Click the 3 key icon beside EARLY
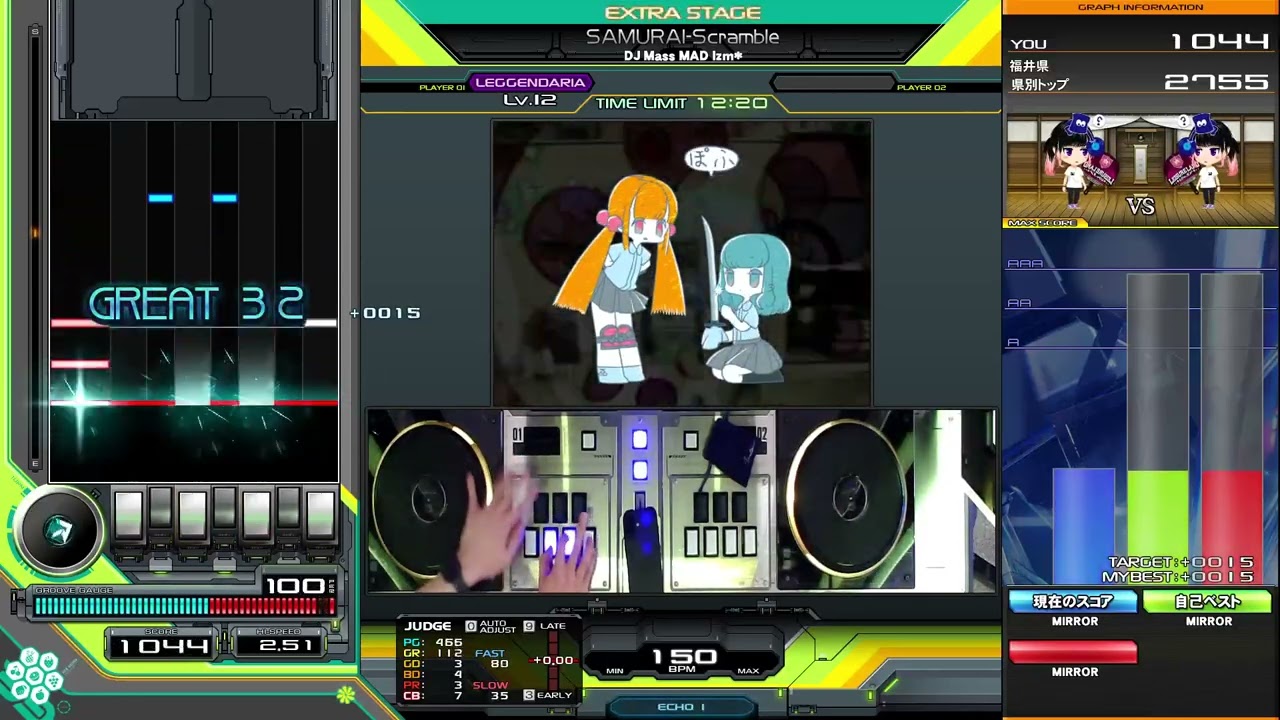 529,695
